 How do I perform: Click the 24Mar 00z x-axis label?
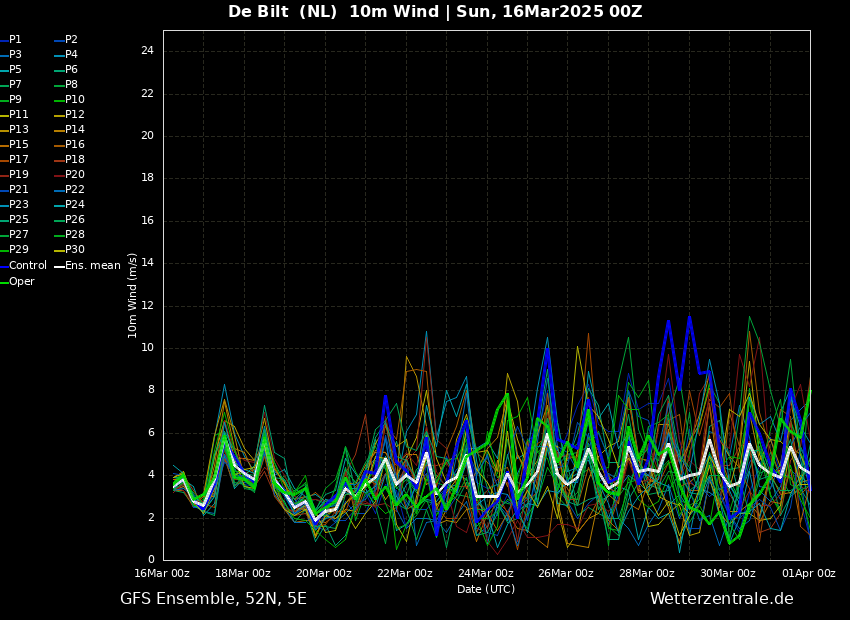pyautogui.click(x=486, y=574)
